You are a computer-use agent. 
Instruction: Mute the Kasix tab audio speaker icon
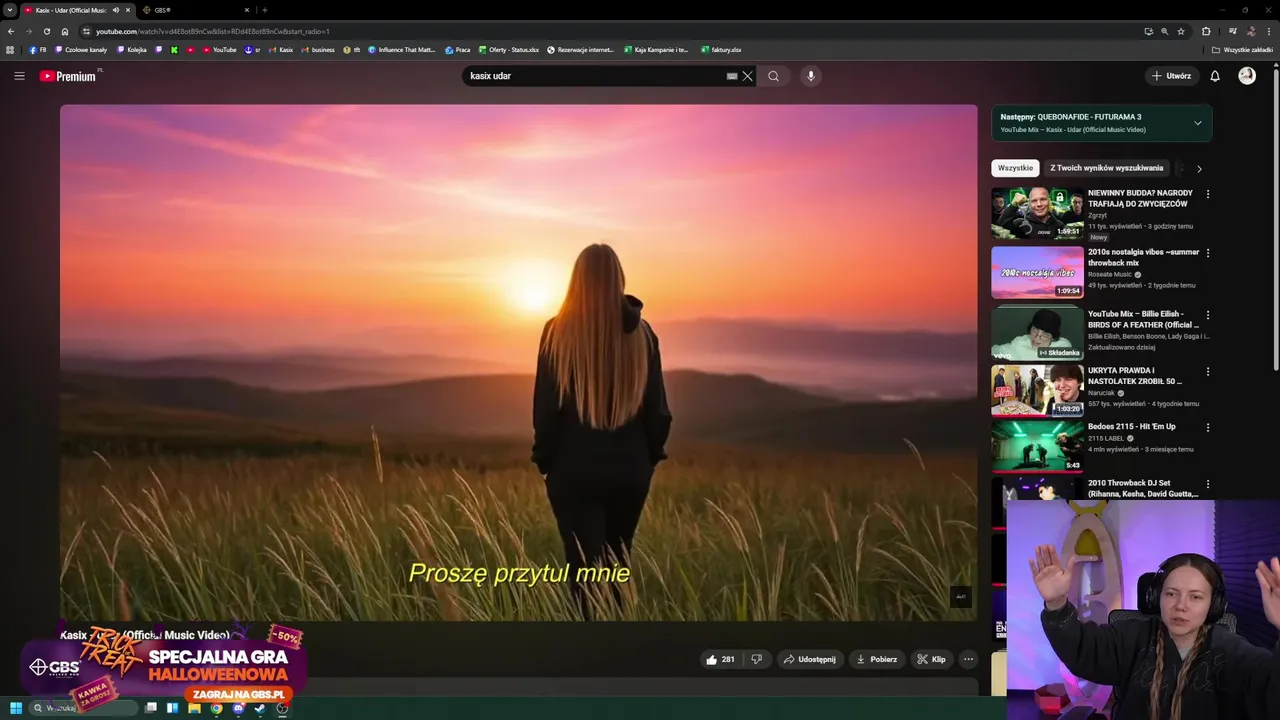click(x=116, y=10)
